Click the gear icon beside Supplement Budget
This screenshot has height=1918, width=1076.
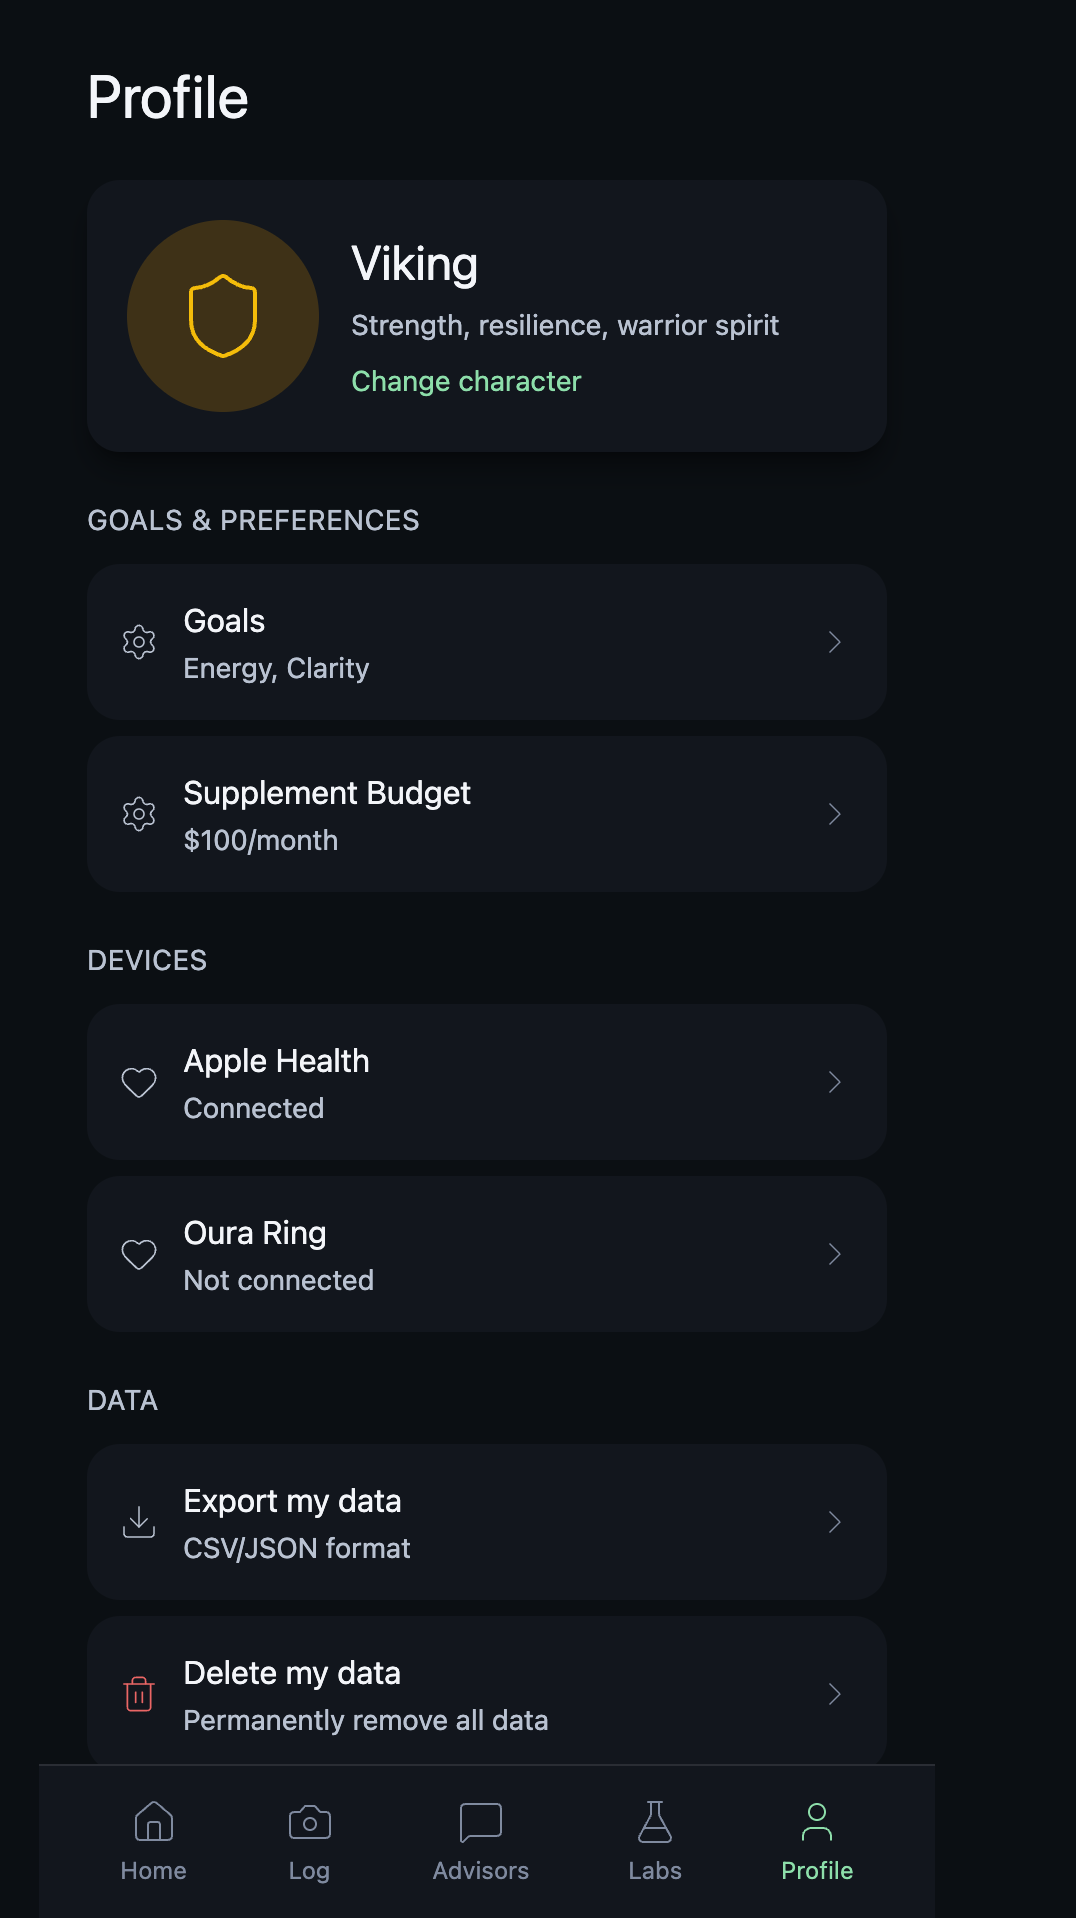(x=139, y=814)
